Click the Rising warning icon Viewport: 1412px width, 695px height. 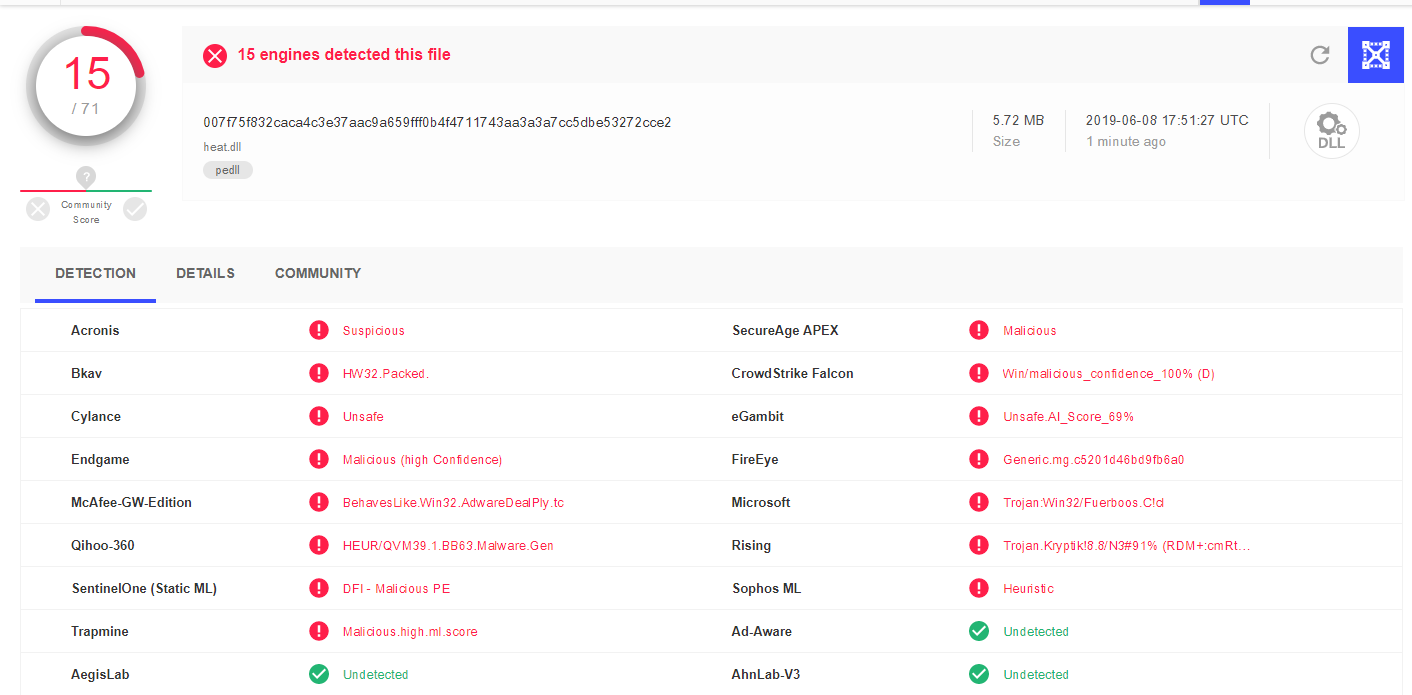tap(979, 545)
